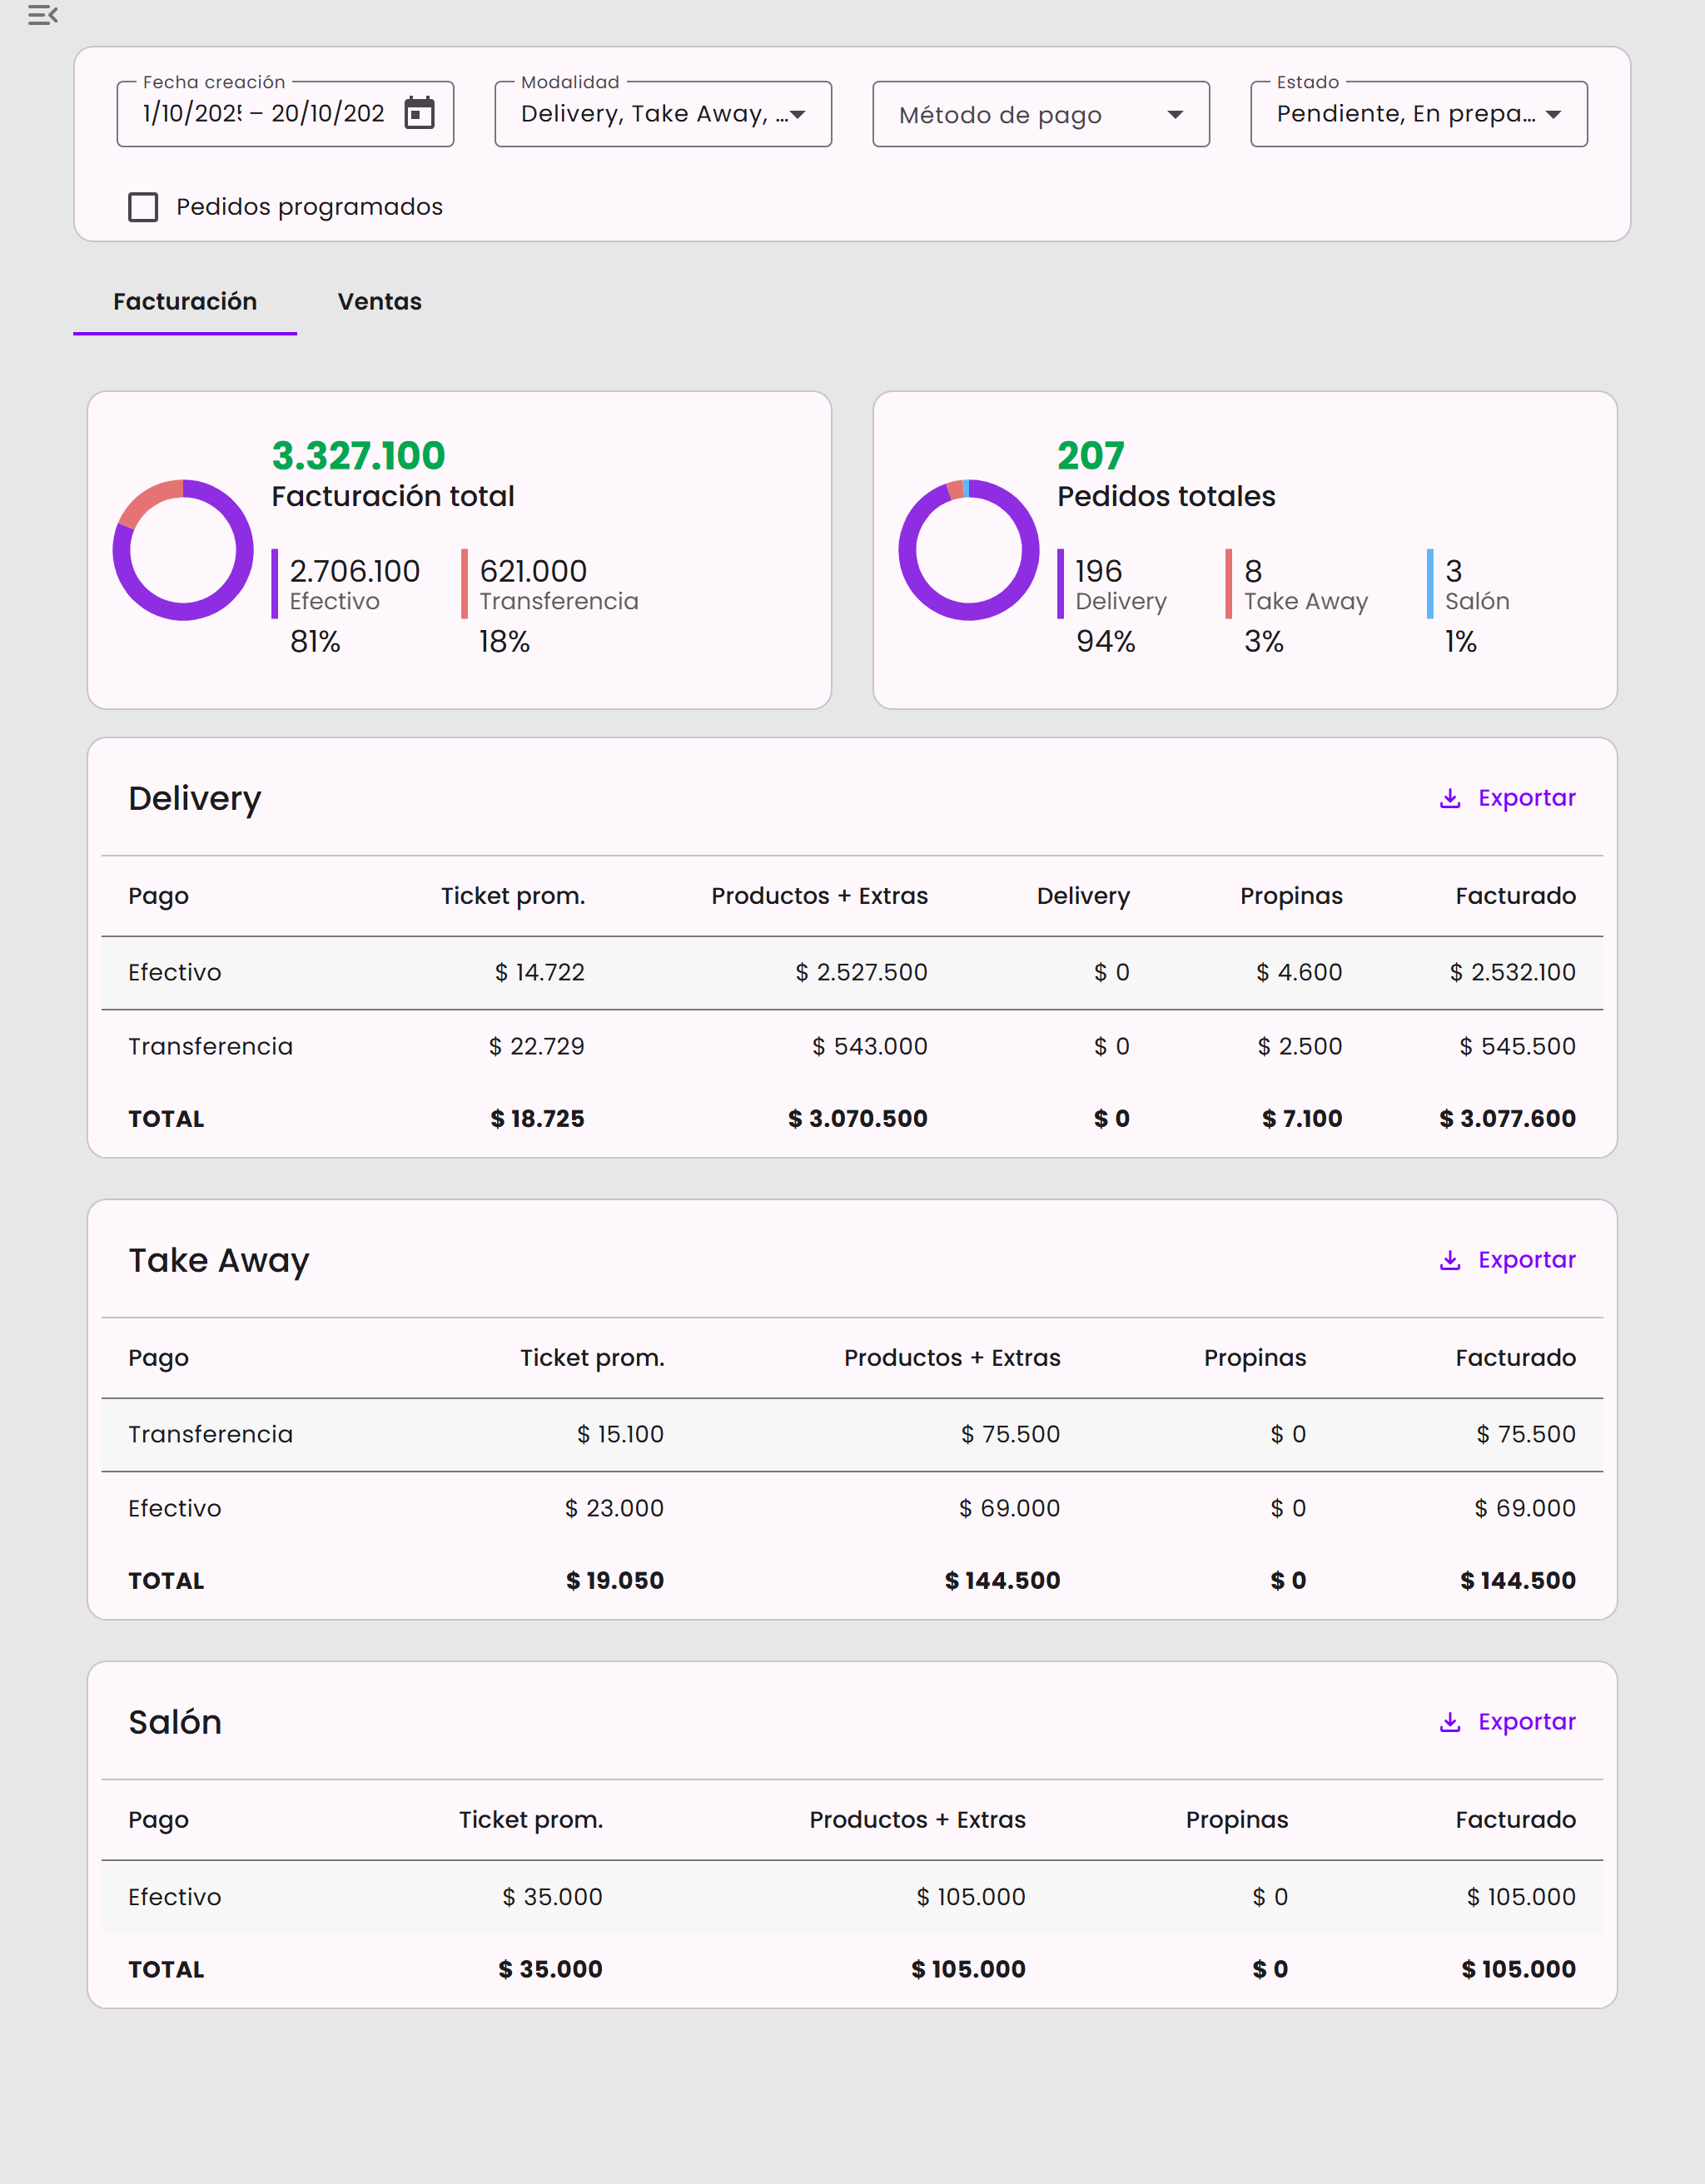The height and width of the screenshot is (2184, 1705).
Task: Click the Delivery export download icon
Action: tap(1449, 798)
